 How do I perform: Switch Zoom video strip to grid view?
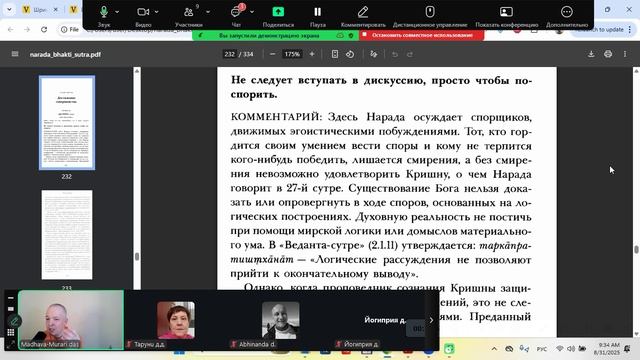click(x=11, y=332)
